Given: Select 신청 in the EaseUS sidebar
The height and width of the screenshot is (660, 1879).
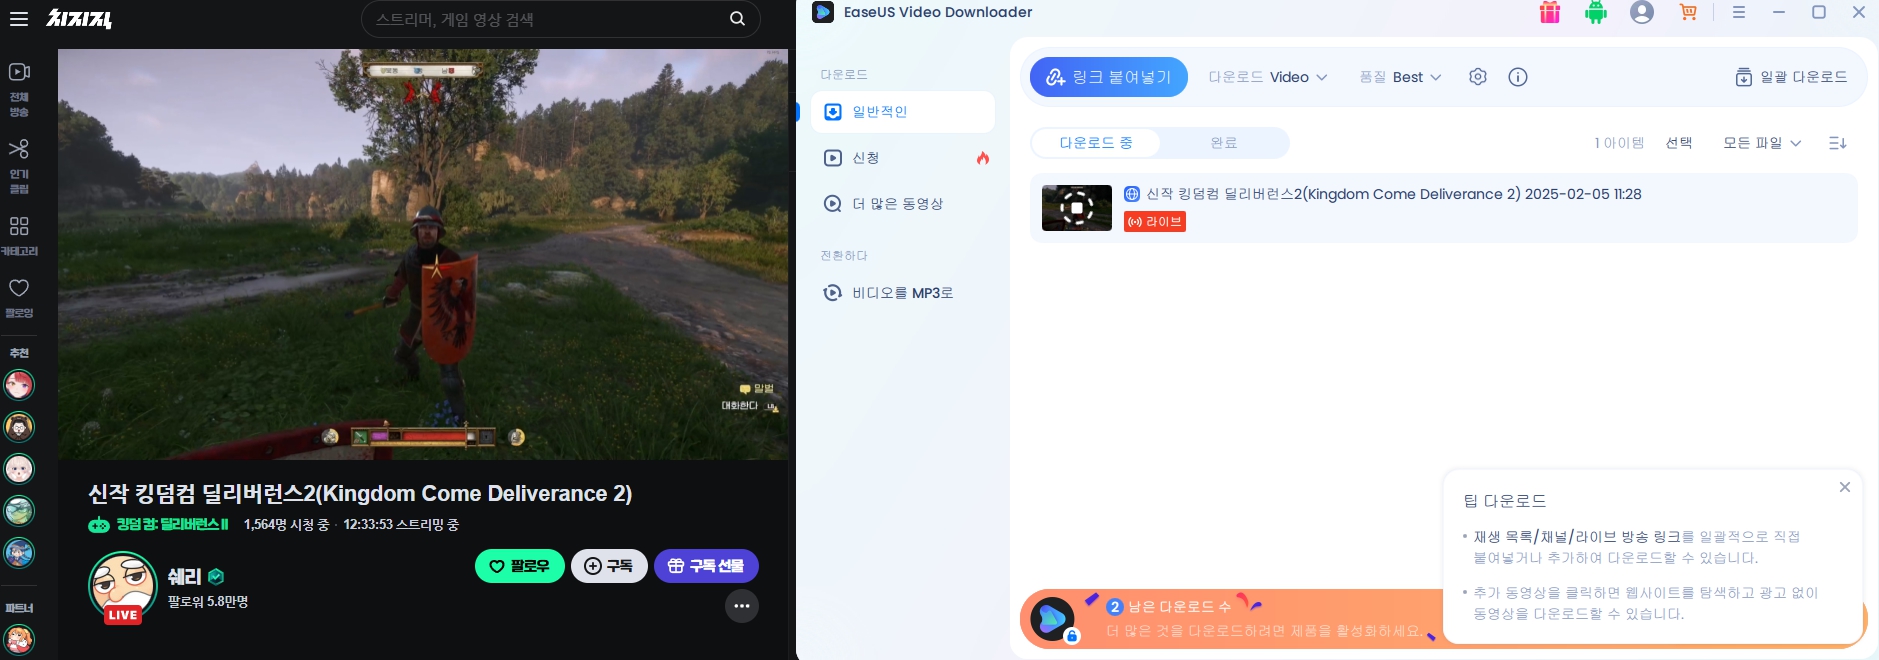Looking at the screenshot, I should (x=903, y=158).
